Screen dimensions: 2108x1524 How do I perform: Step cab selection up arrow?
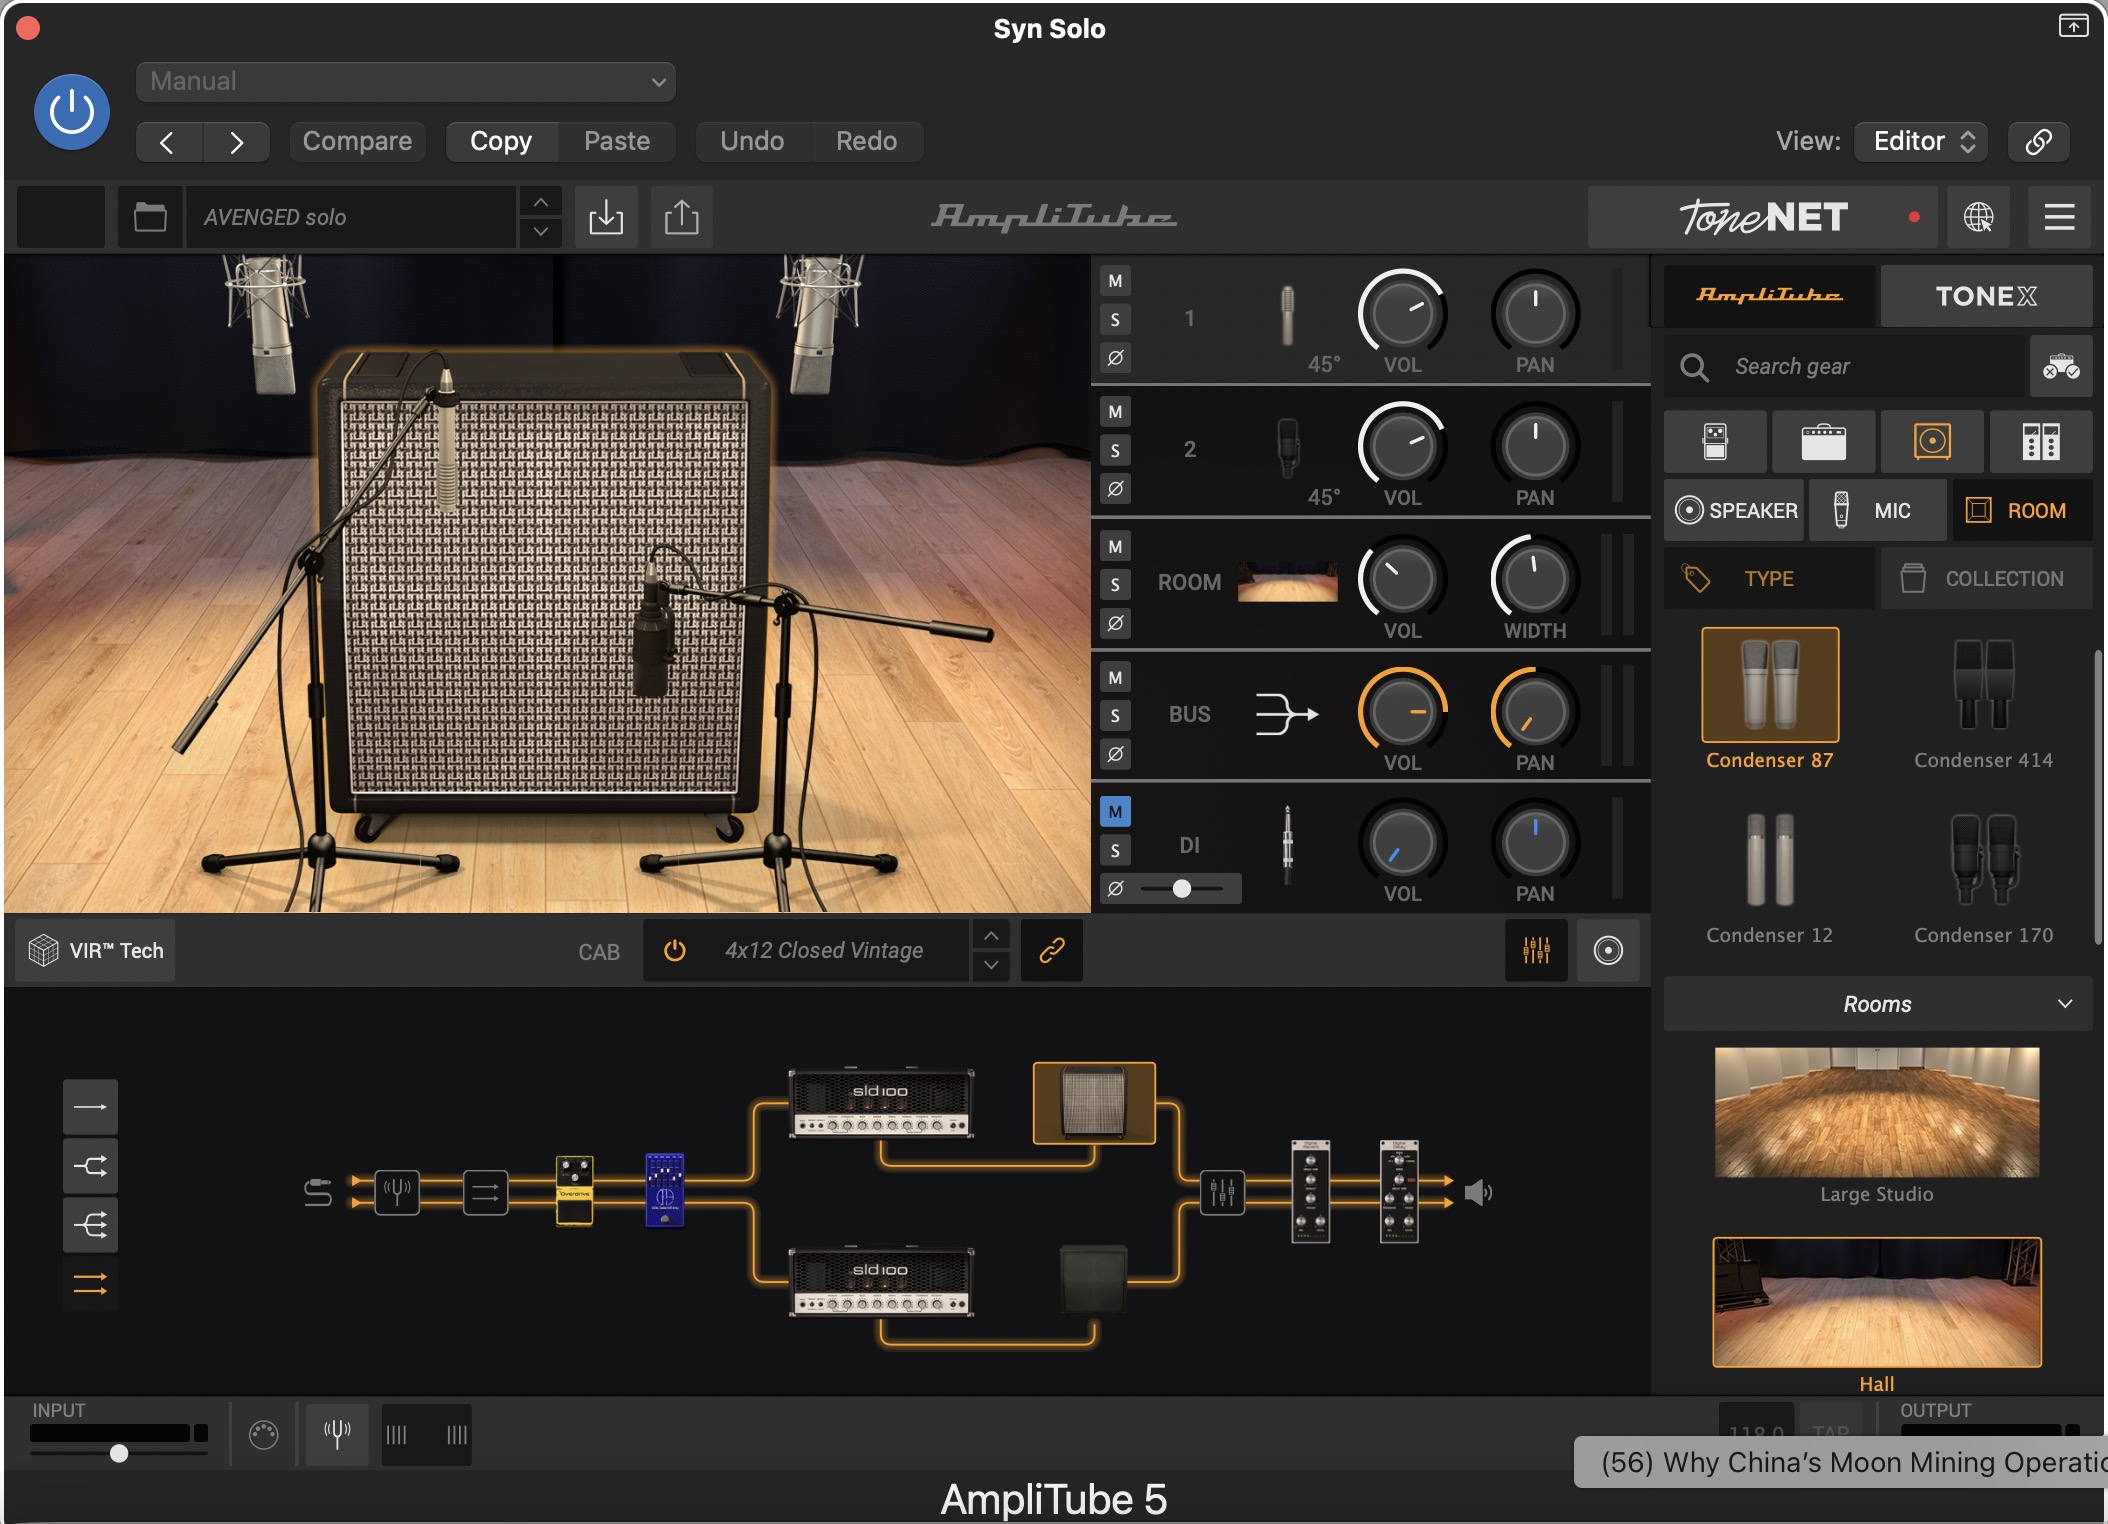pos(990,937)
